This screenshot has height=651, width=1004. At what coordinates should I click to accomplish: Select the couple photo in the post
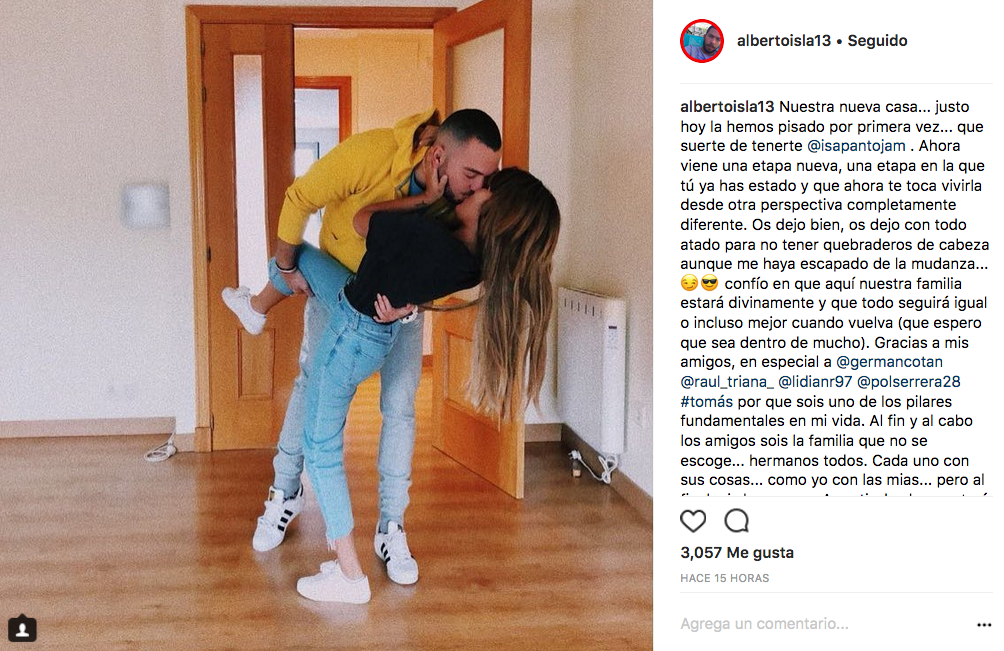pyautogui.click(x=327, y=325)
